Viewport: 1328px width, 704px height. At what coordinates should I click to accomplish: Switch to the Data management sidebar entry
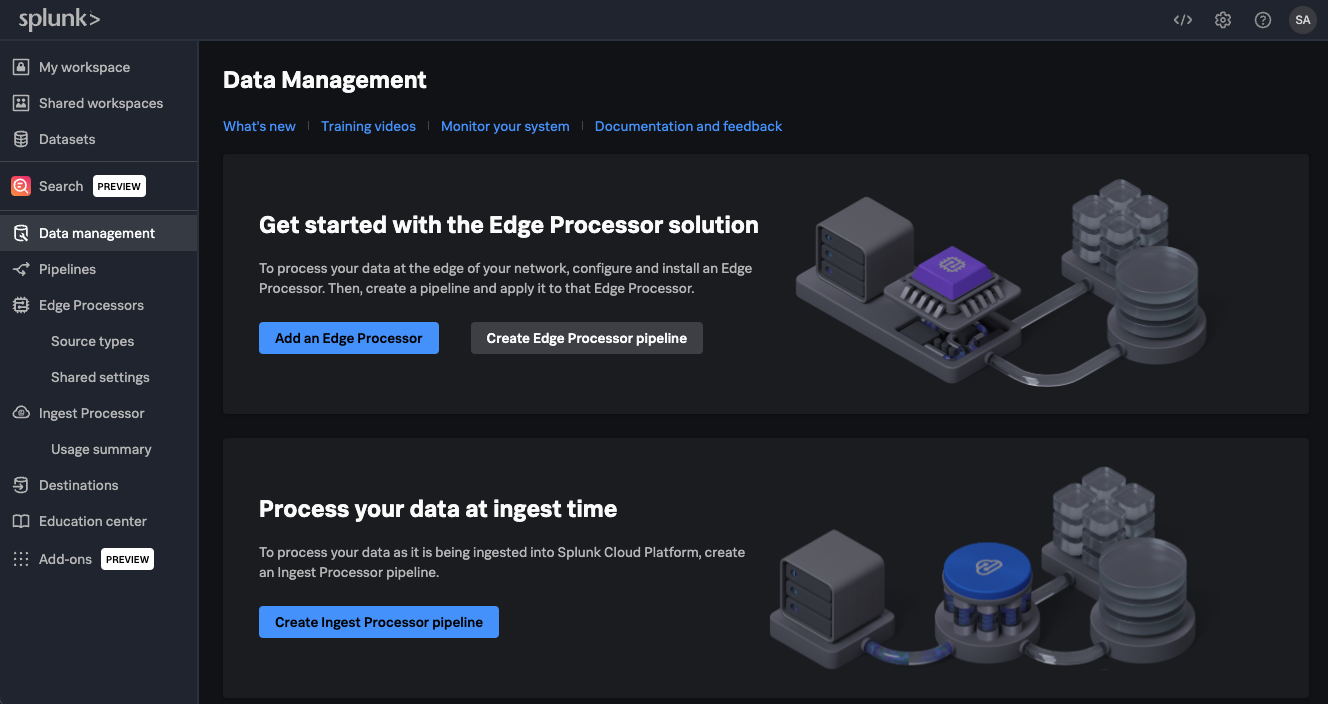tap(96, 232)
